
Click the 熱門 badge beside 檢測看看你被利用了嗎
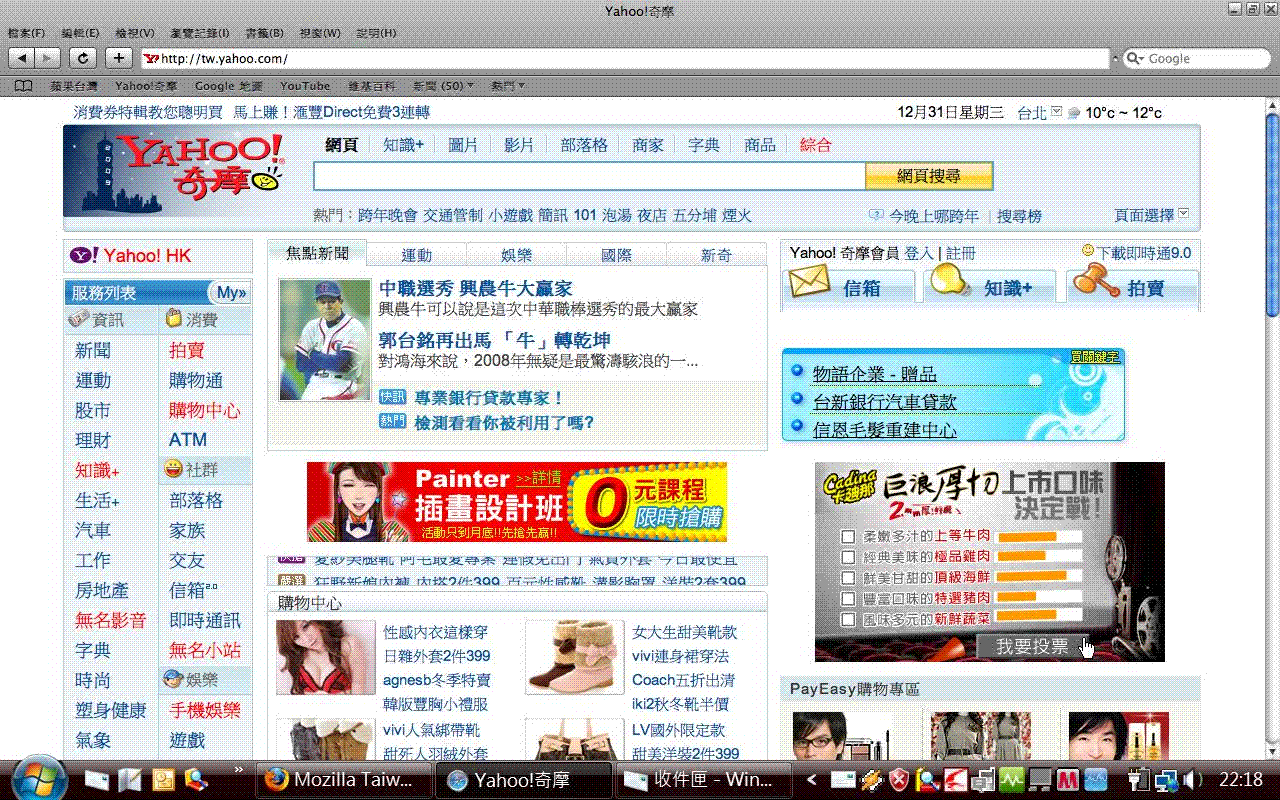(x=393, y=422)
